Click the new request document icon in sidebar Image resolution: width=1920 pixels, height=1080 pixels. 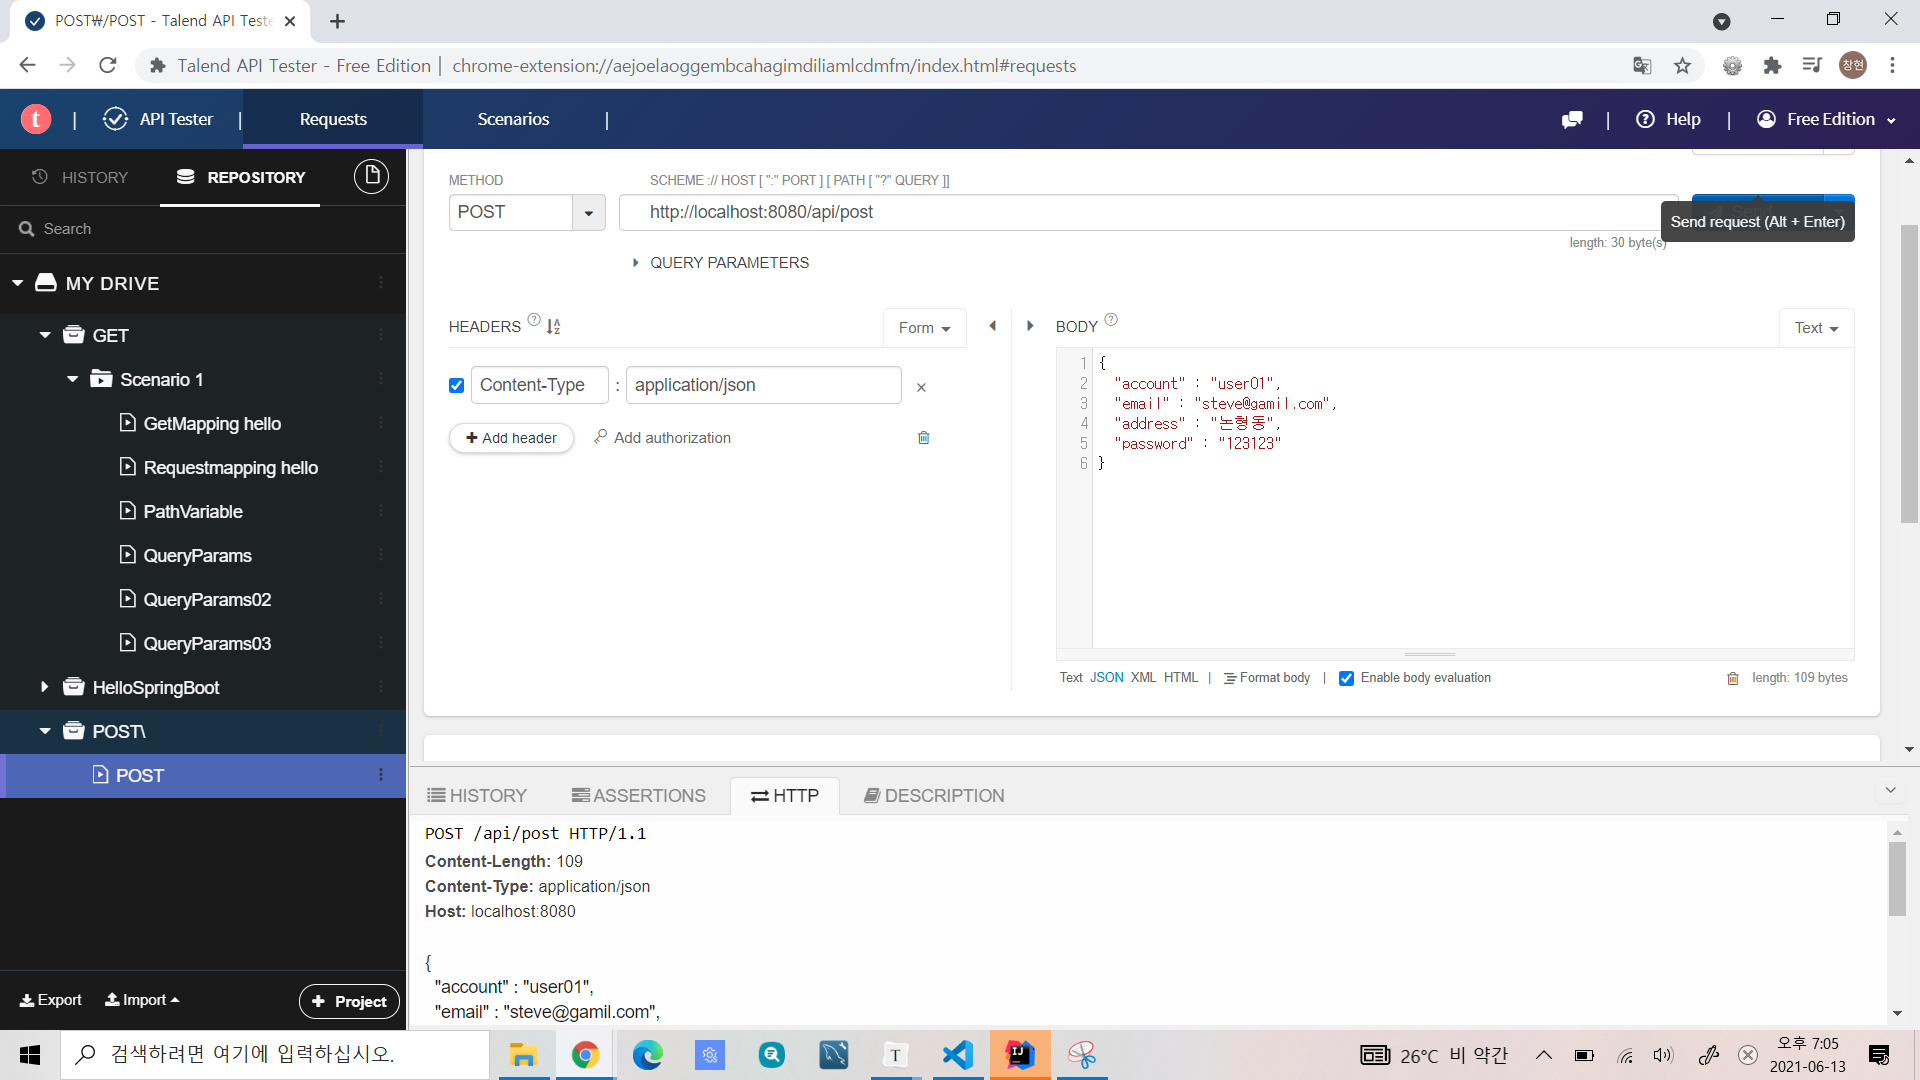tap(371, 176)
